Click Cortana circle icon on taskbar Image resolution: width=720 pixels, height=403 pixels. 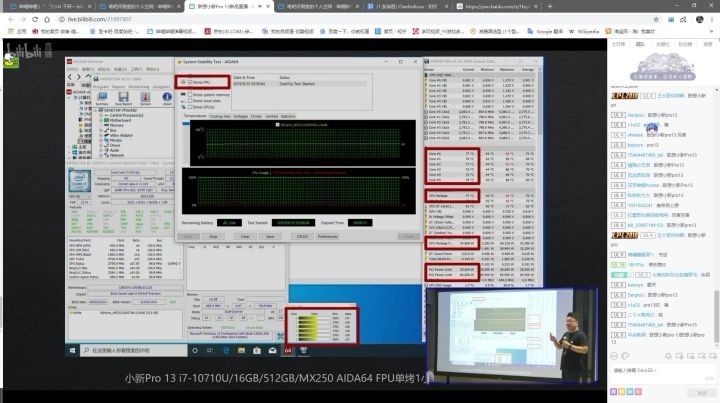(195, 350)
